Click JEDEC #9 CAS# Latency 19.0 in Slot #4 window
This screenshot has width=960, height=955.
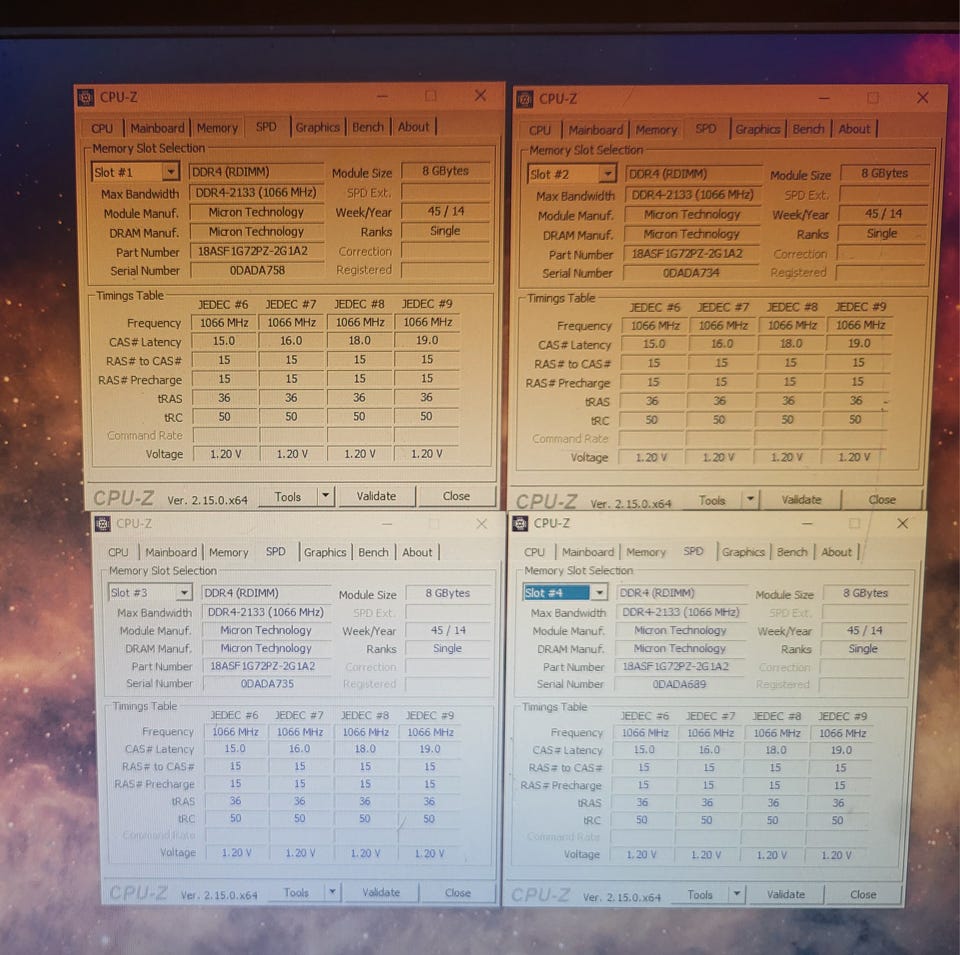841,750
